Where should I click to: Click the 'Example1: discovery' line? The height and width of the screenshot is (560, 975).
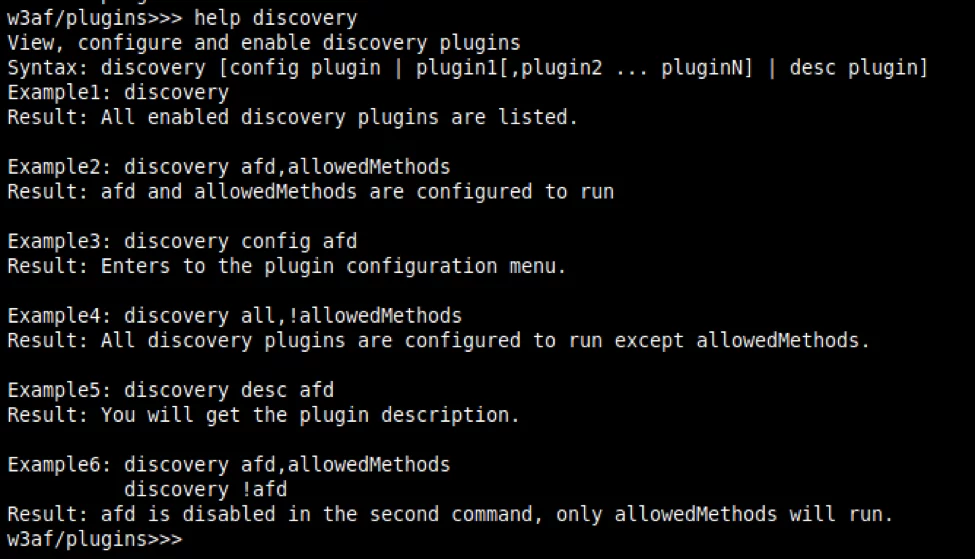118,93
